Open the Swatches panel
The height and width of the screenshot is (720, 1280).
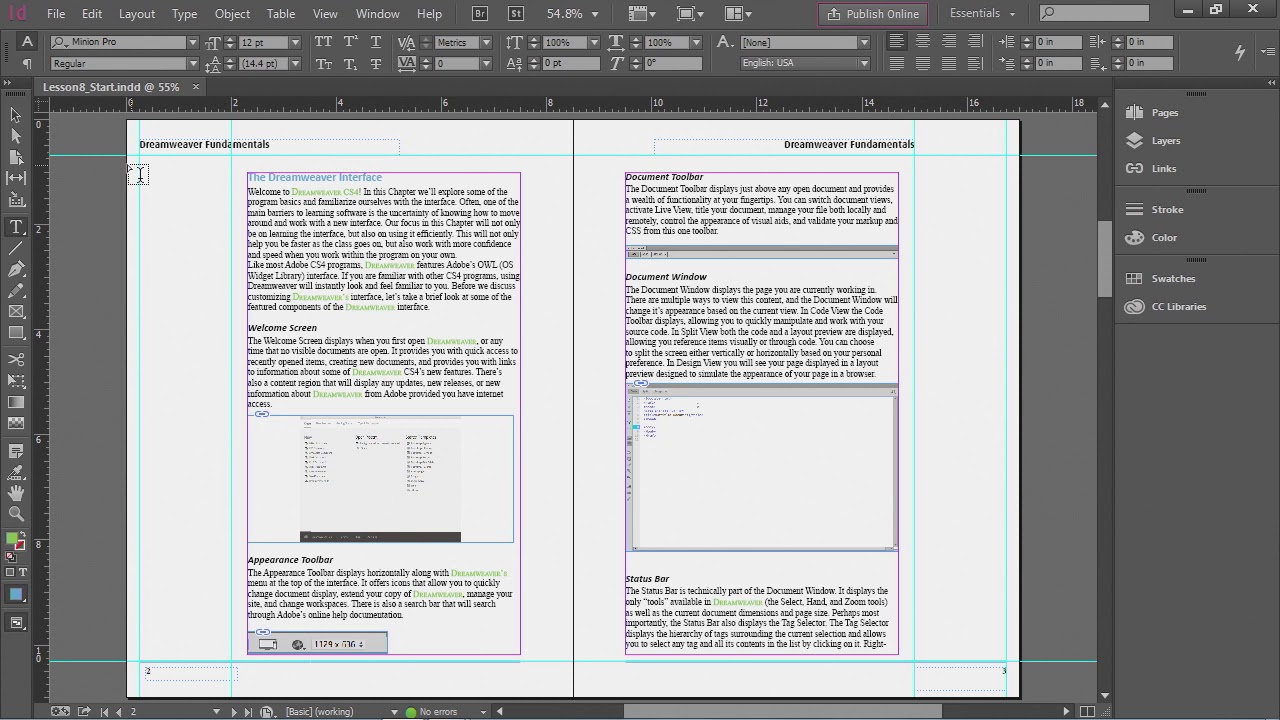[x=1173, y=279]
